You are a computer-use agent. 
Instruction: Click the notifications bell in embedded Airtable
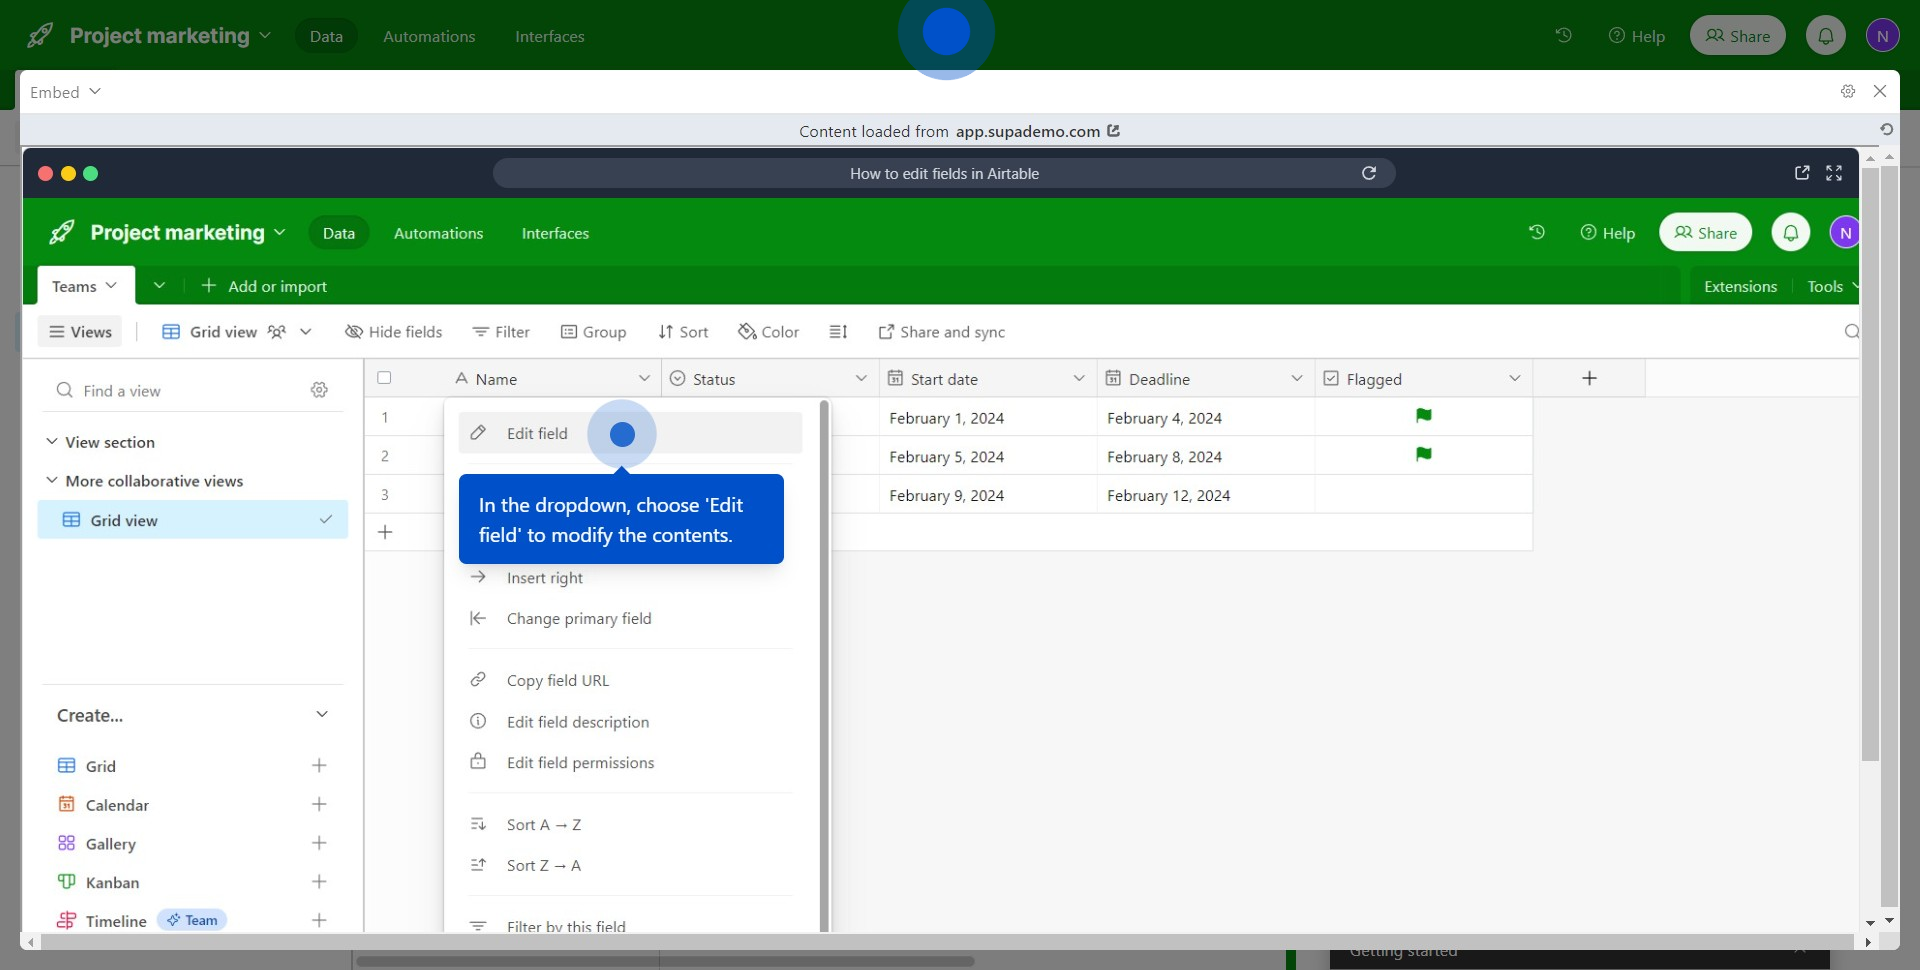point(1790,233)
